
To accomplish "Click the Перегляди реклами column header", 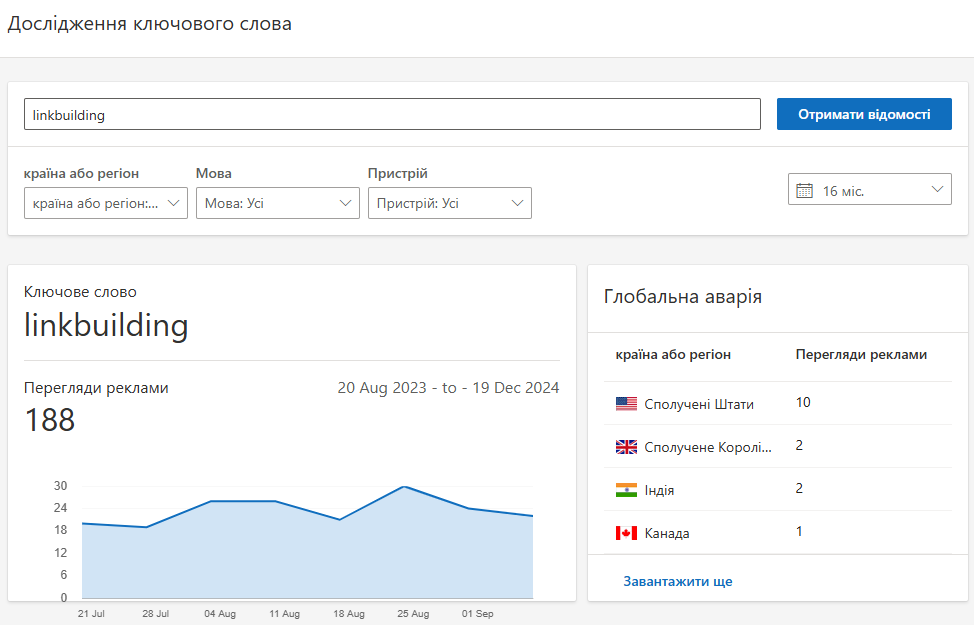I will [x=861, y=354].
